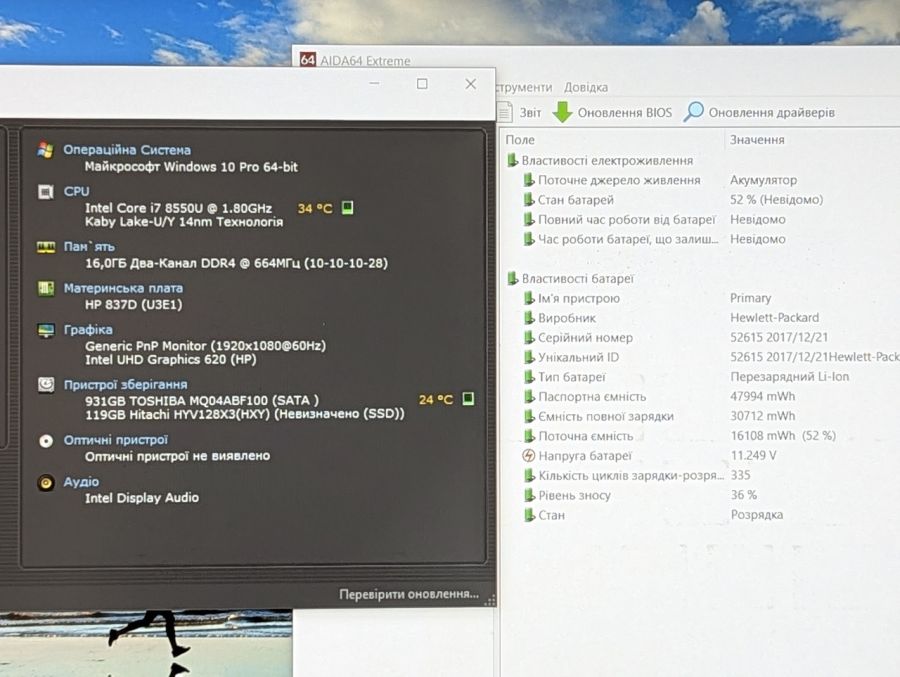Image resolution: width=900 pixels, height=677 pixels.
Task: Open the partially hidden Інструменти menu in AIDA64
Action: [524, 87]
